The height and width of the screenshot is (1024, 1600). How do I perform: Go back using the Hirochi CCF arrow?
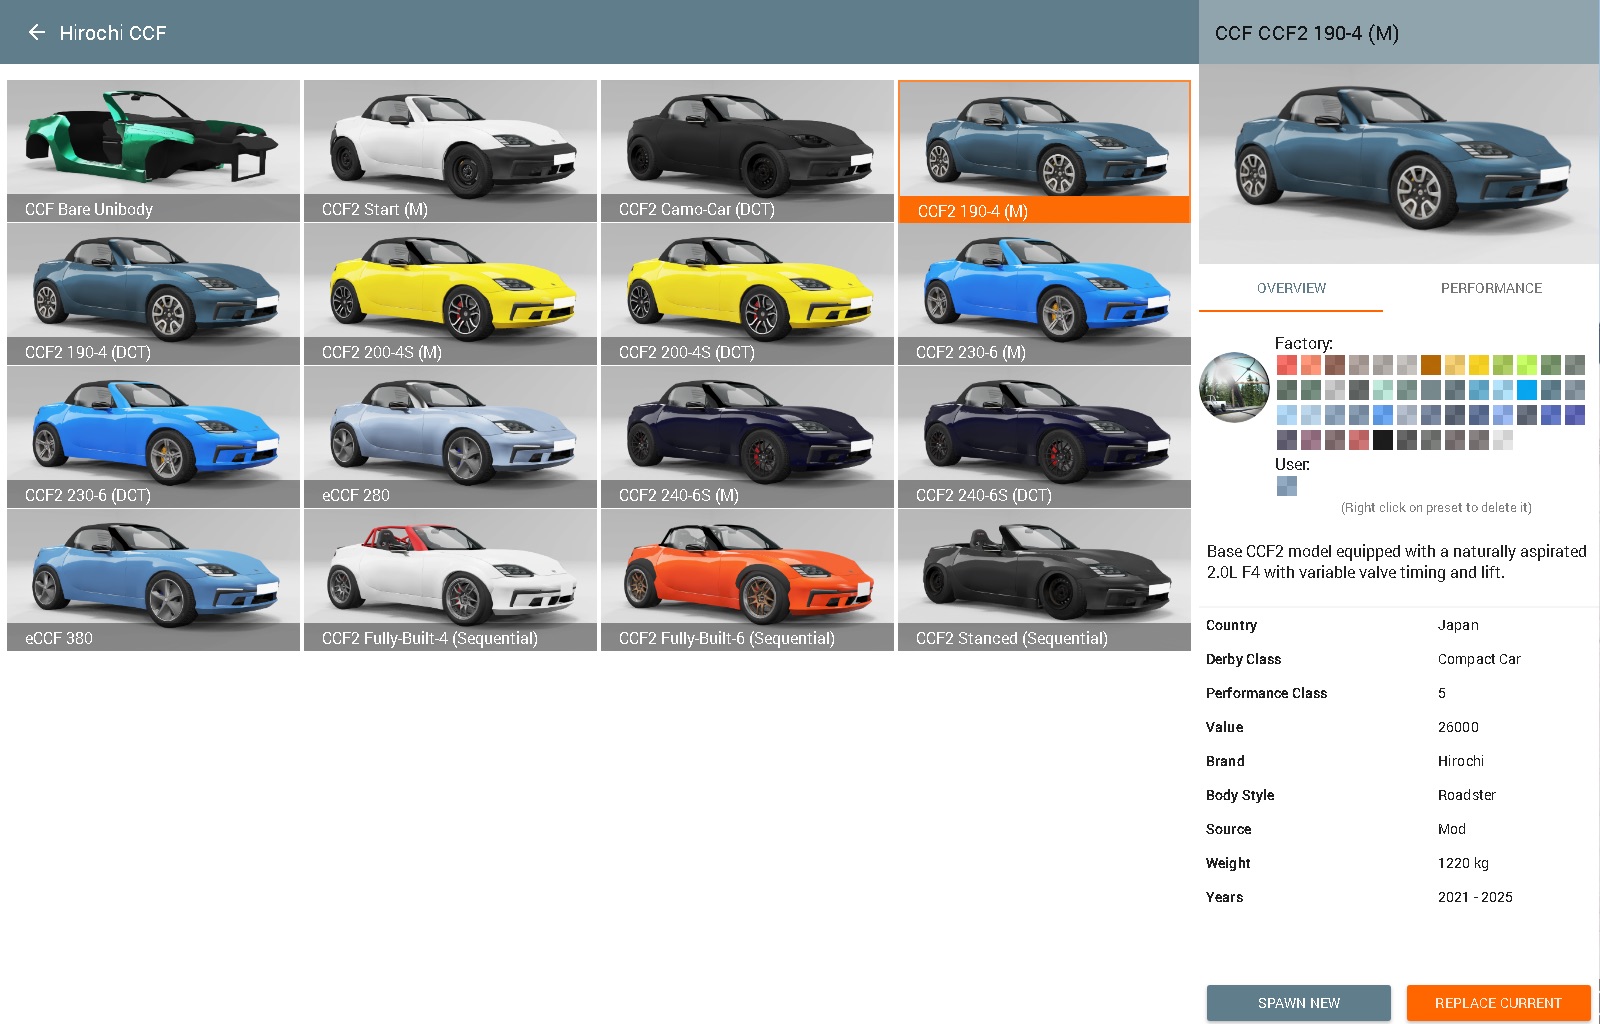point(37,32)
